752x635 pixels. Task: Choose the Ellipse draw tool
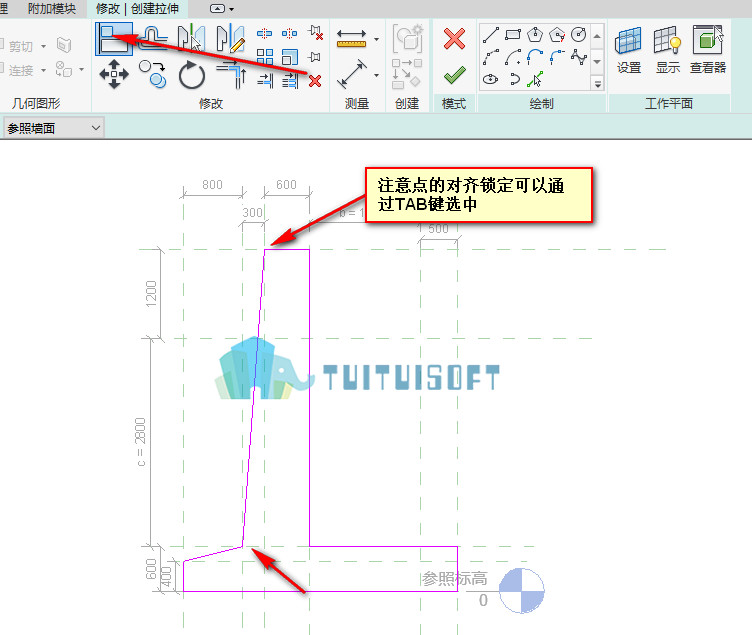pyautogui.click(x=490, y=79)
